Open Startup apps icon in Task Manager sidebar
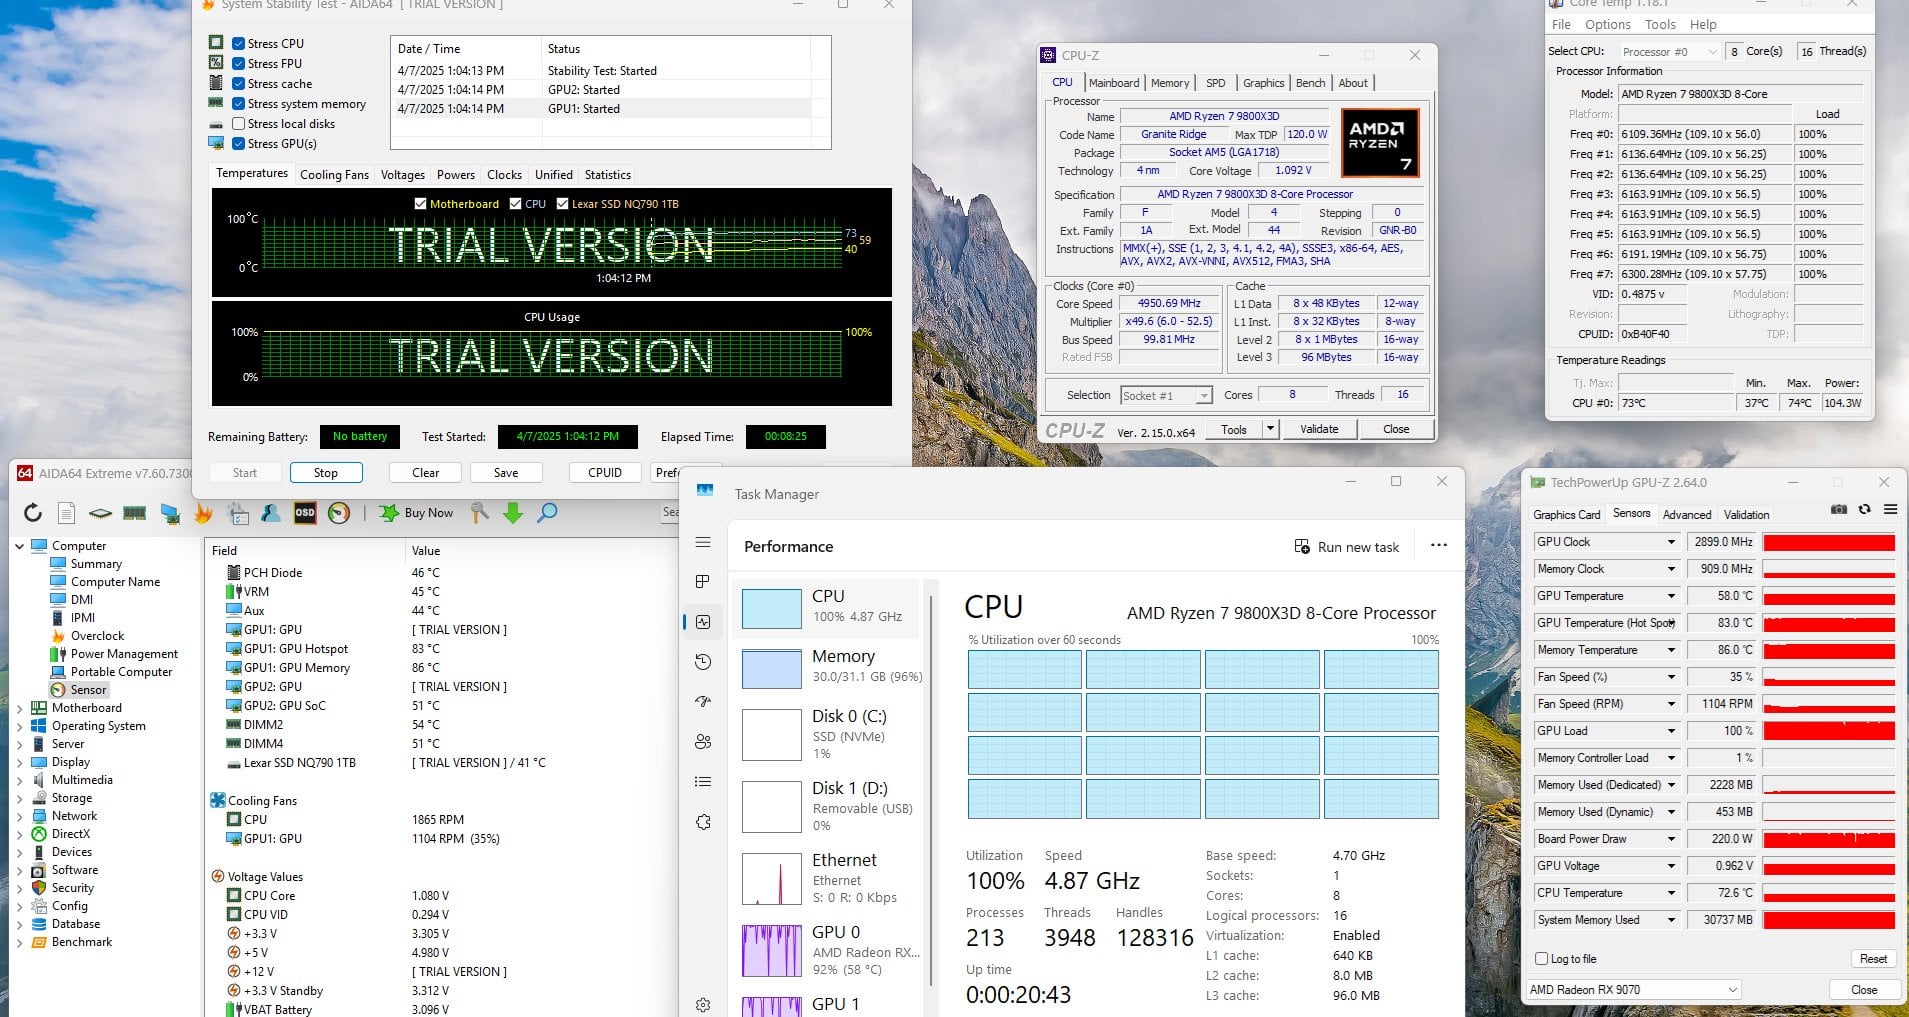 (x=703, y=702)
